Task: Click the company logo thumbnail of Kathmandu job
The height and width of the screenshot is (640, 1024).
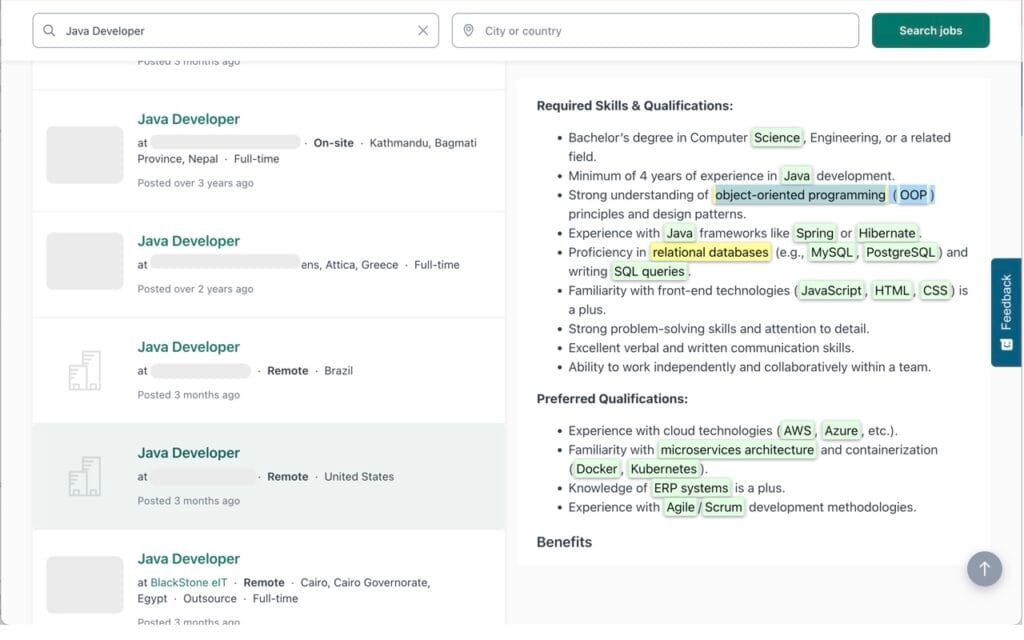Action: [85, 155]
